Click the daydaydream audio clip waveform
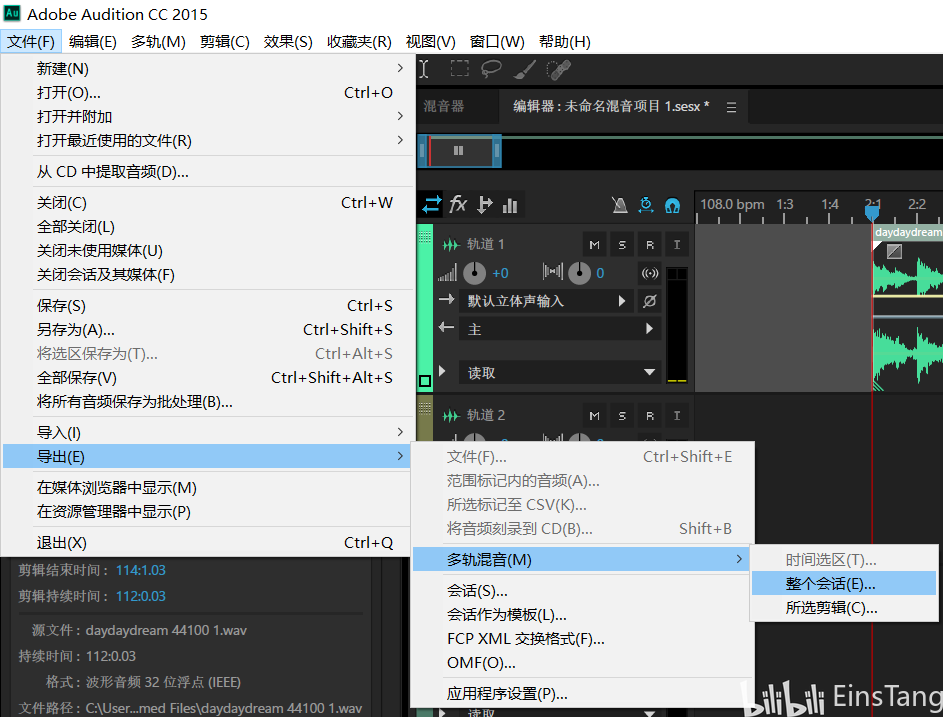This screenshot has height=717, width=943. tap(908, 316)
